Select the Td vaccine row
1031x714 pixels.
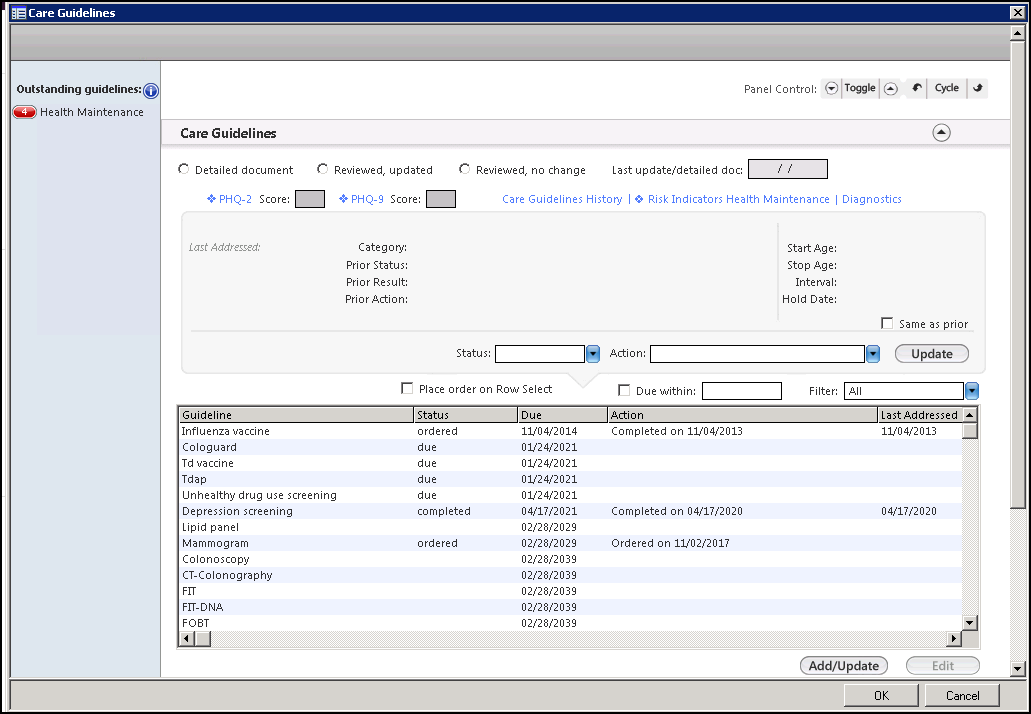point(571,463)
